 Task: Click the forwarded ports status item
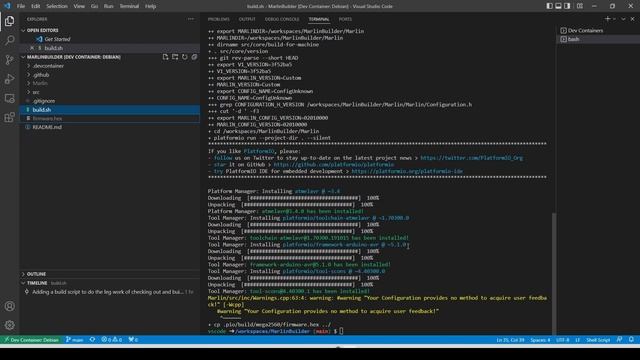coord(133,340)
